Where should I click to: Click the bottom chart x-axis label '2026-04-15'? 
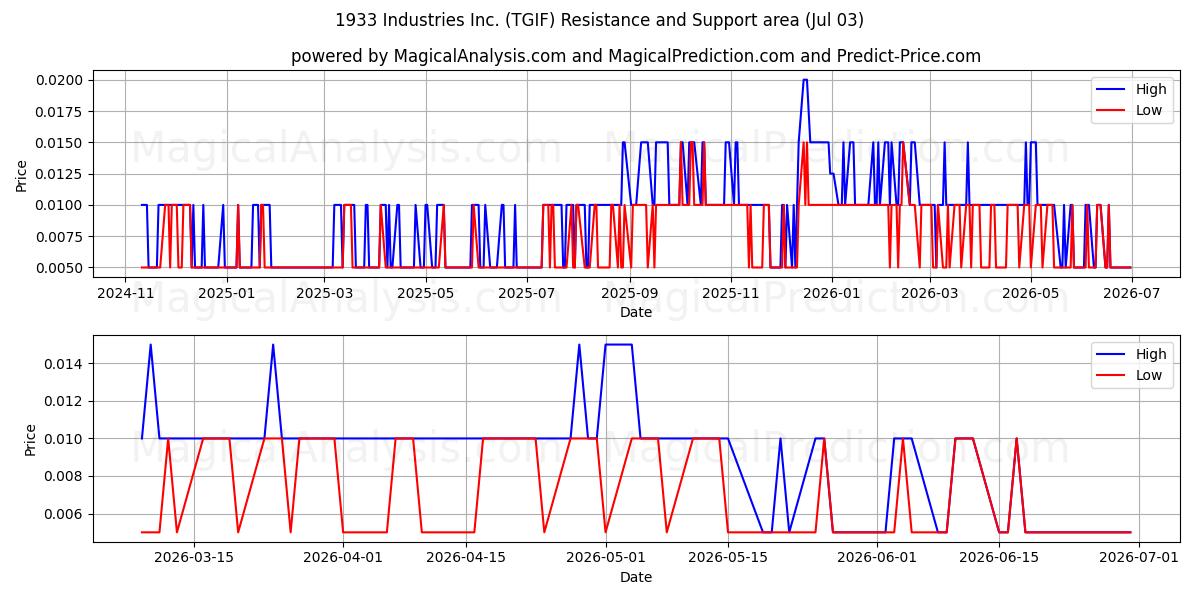pos(465,559)
